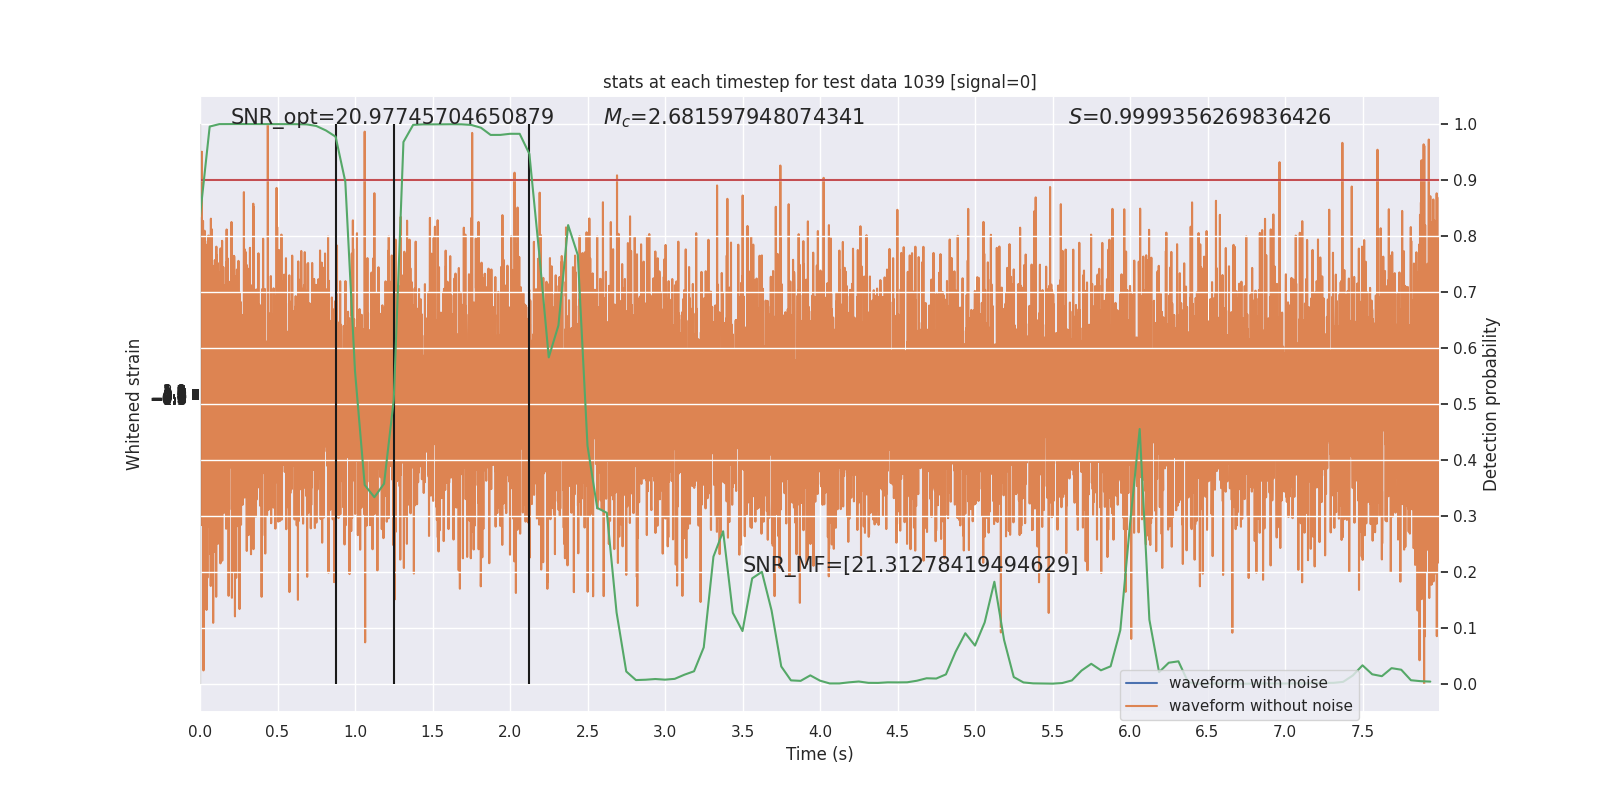Click the plot title about test data 1039

coord(819,82)
